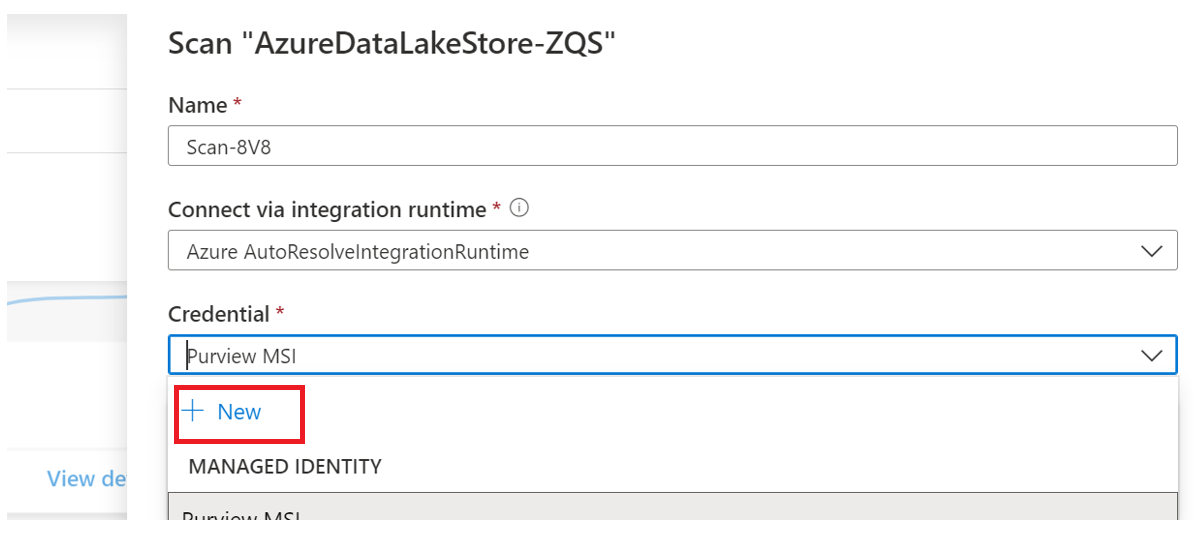
Task: Select New credential option
Action: (x=239, y=412)
